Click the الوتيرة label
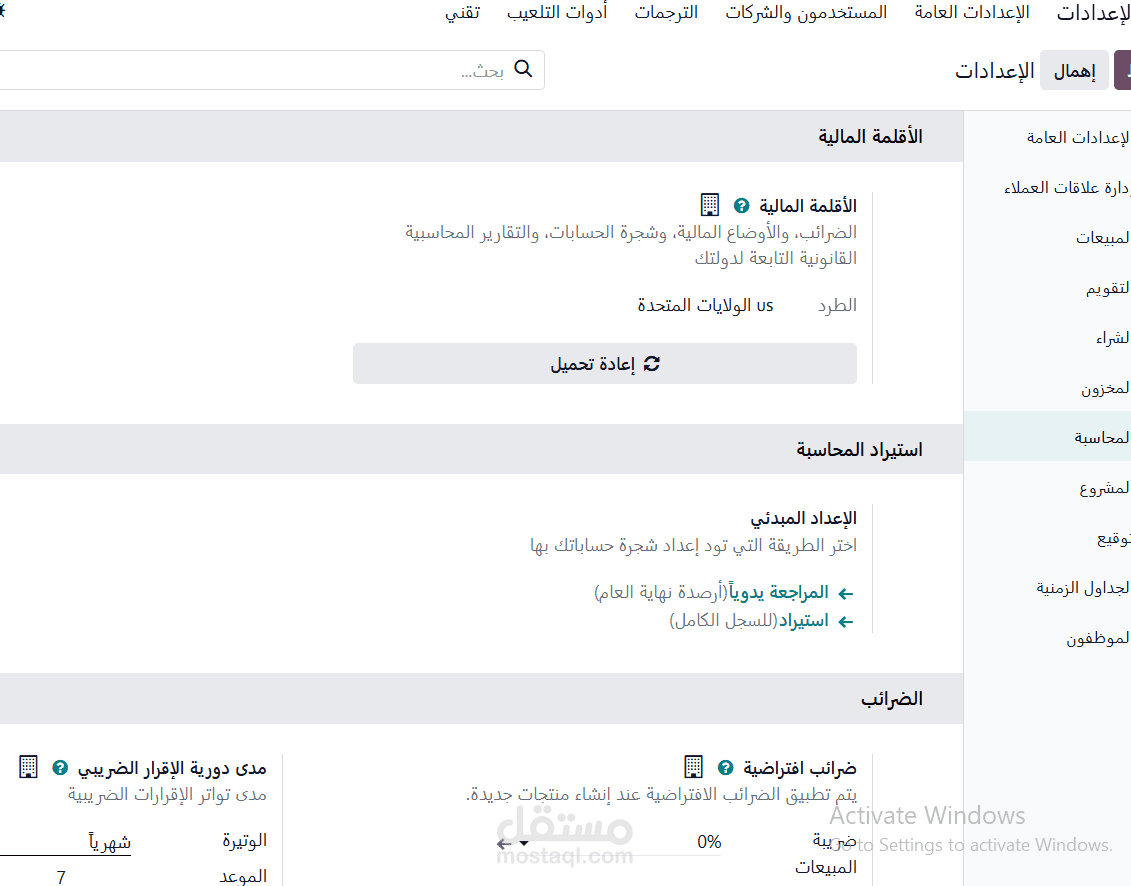This screenshot has height=886, width=1131. coord(245,840)
